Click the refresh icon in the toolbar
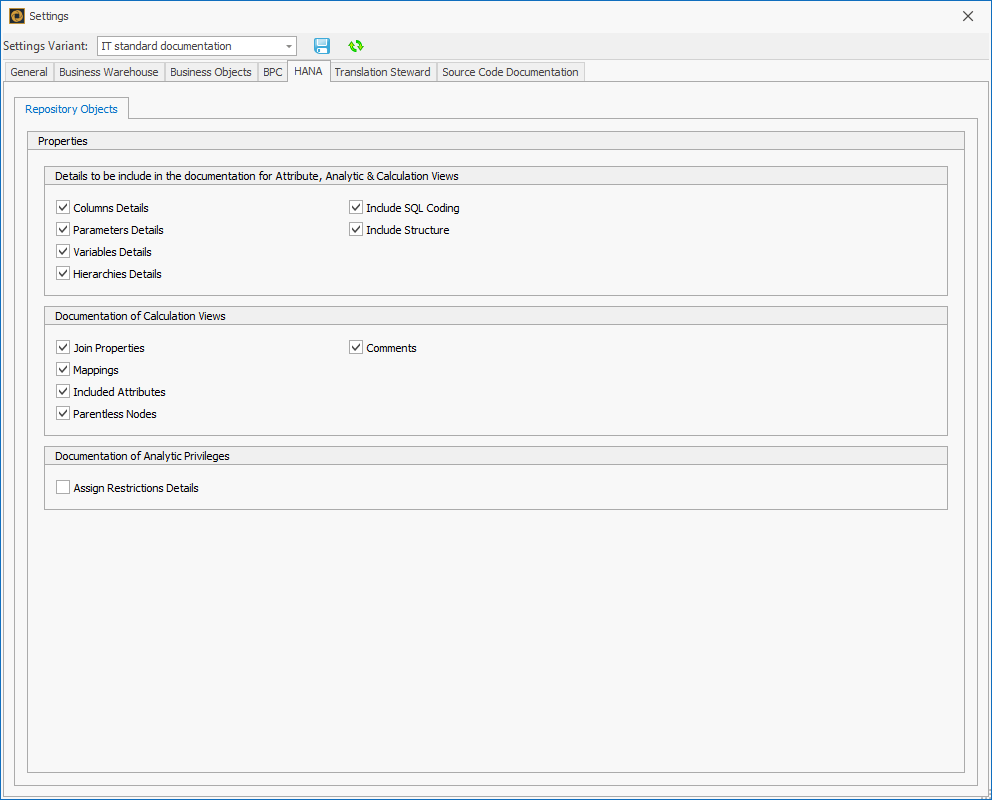Screen dimensions: 992x800 [355, 46]
